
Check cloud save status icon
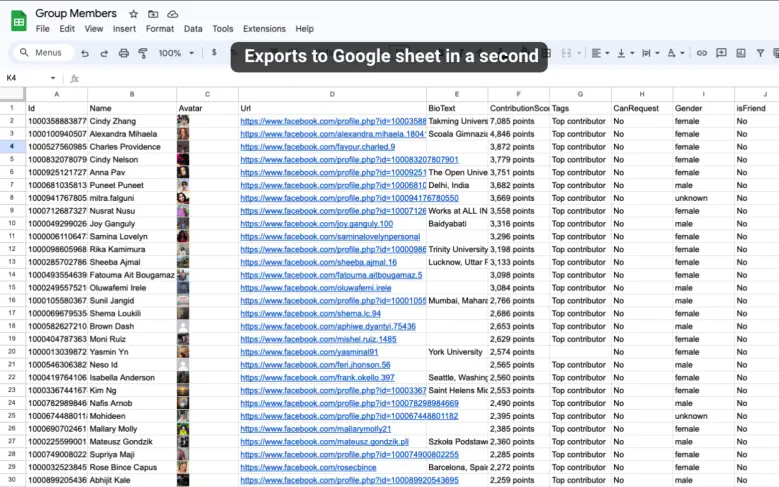coord(172,14)
